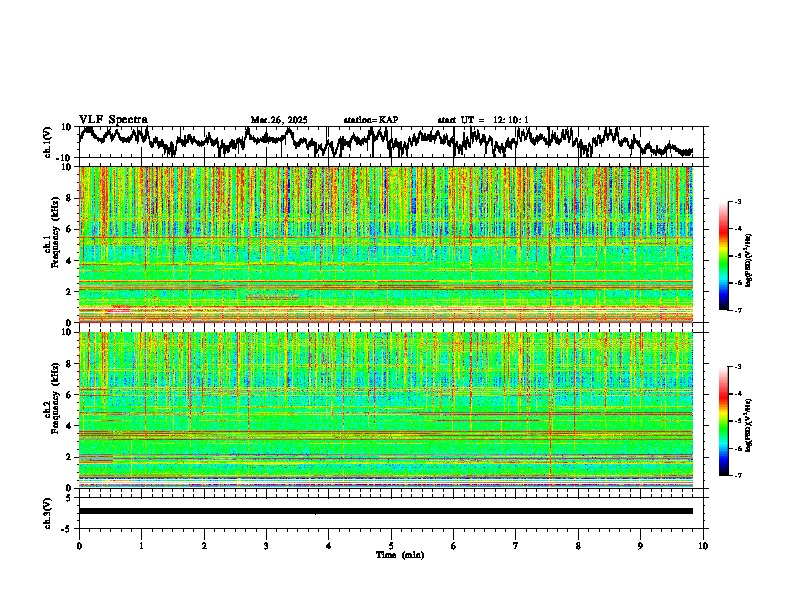Click the black ch.3 signal bar
Viewport: 792px width, 612px height.
[x=386, y=511]
